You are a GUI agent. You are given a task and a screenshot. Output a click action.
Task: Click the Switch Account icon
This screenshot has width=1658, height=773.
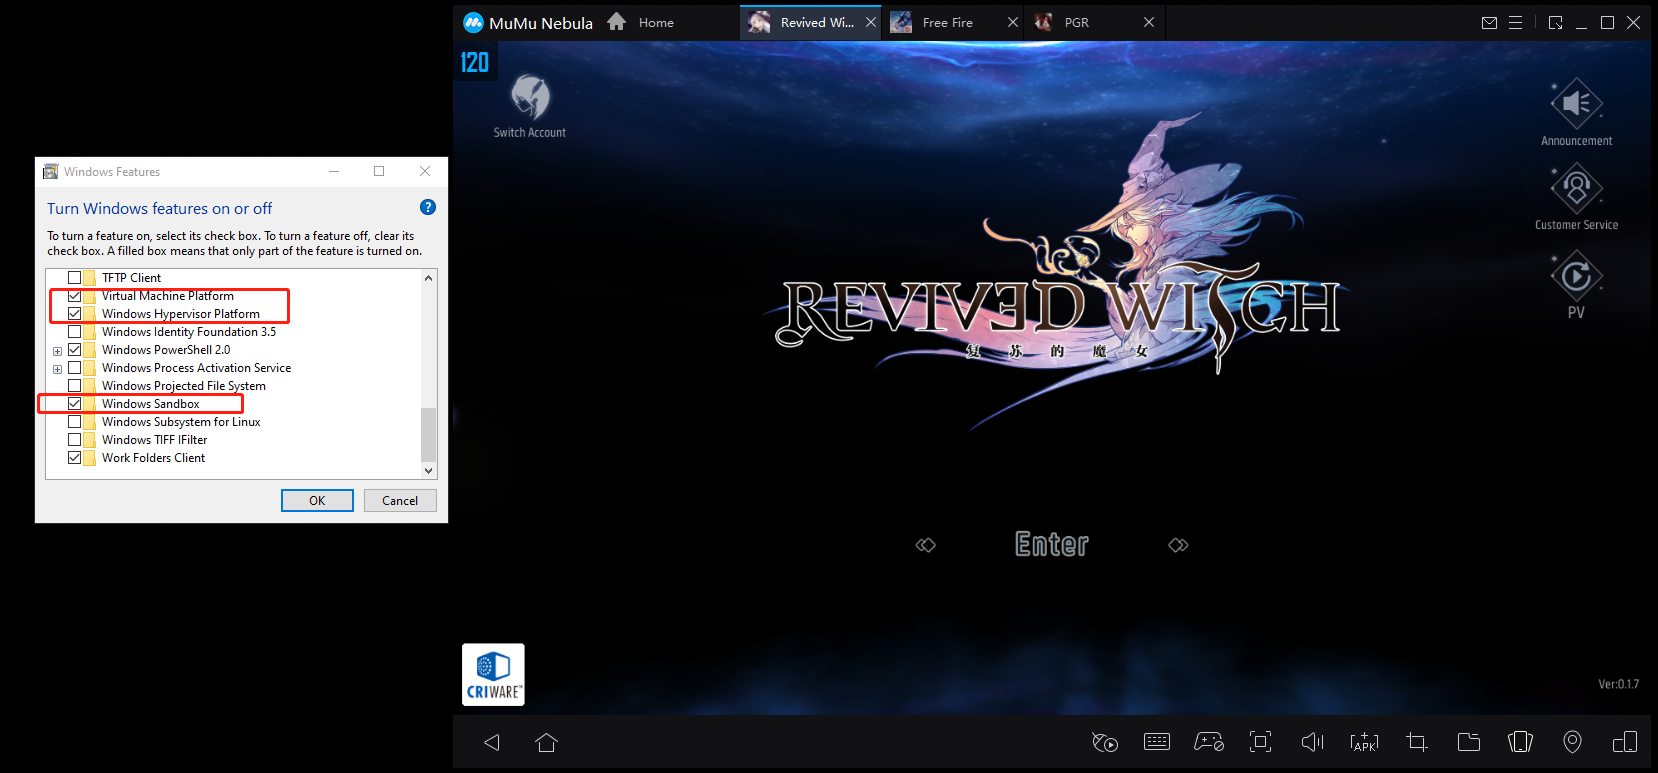(530, 98)
